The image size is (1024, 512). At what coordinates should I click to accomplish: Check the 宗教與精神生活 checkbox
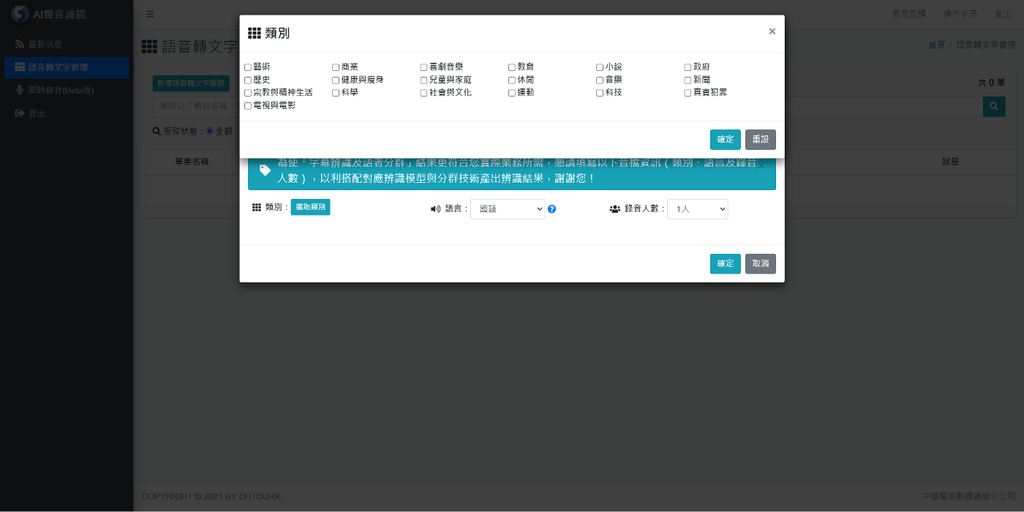coord(248,93)
